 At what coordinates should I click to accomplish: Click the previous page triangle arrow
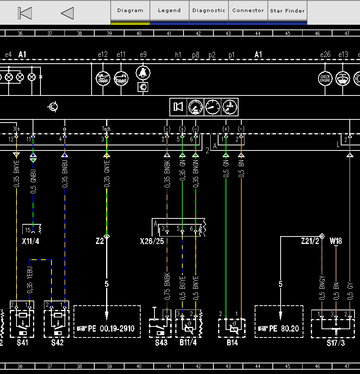click(x=67, y=13)
